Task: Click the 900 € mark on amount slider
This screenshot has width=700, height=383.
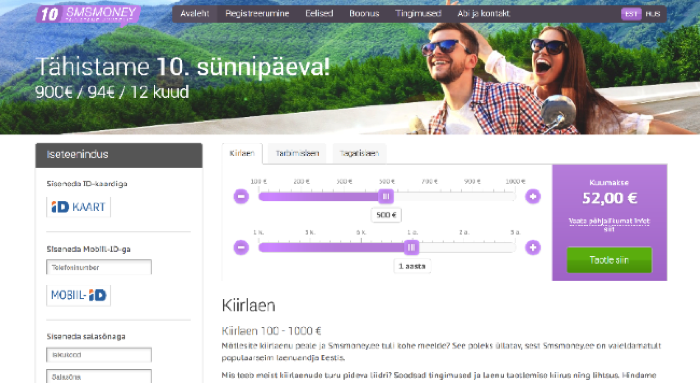Action: click(x=472, y=181)
